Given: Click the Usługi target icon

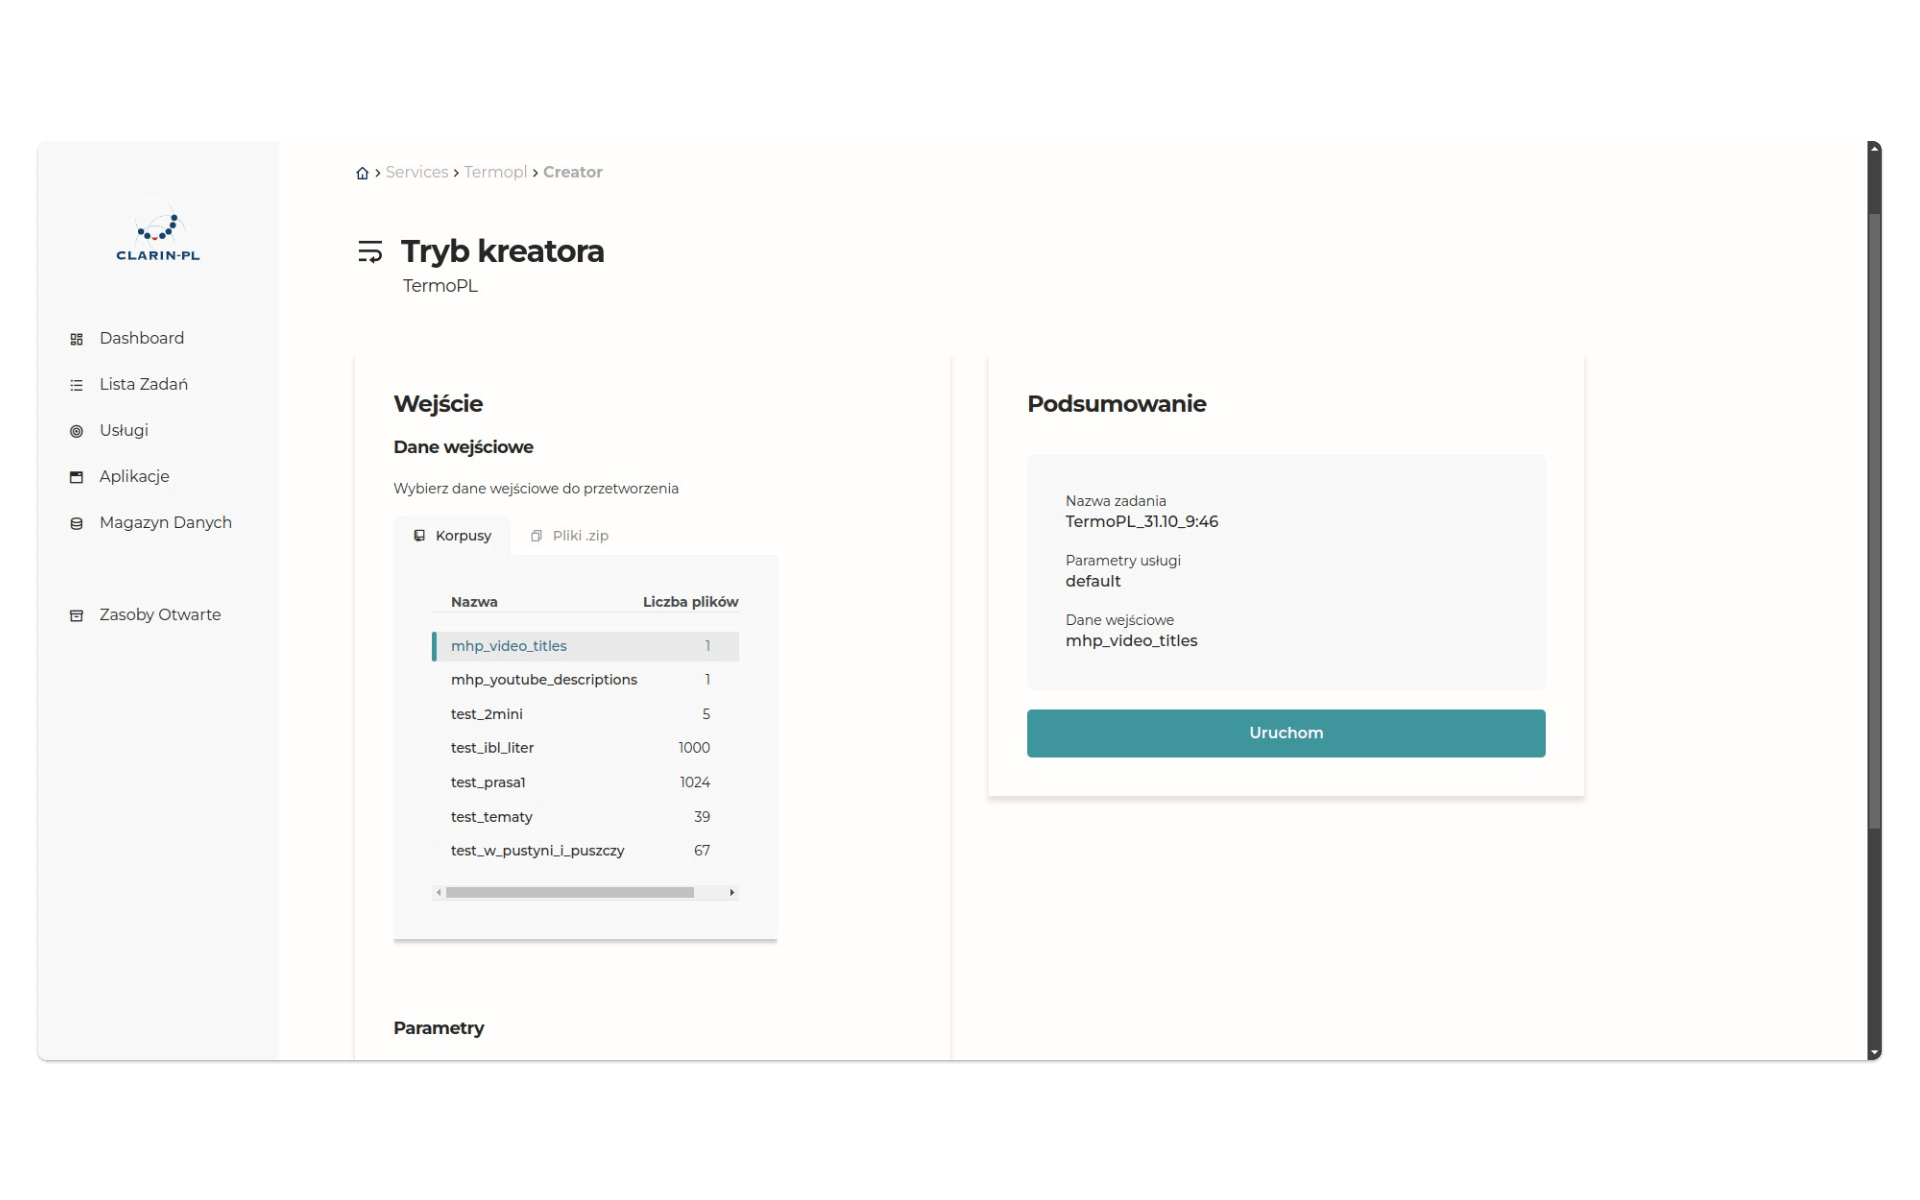Looking at the screenshot, I should [x=76, y=431].
